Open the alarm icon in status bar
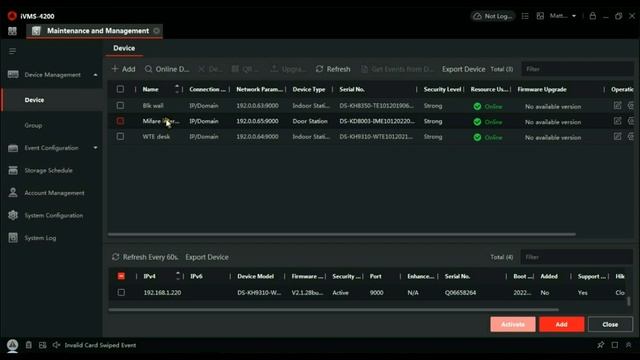This screenshot has width=640, height=360. 12,345
